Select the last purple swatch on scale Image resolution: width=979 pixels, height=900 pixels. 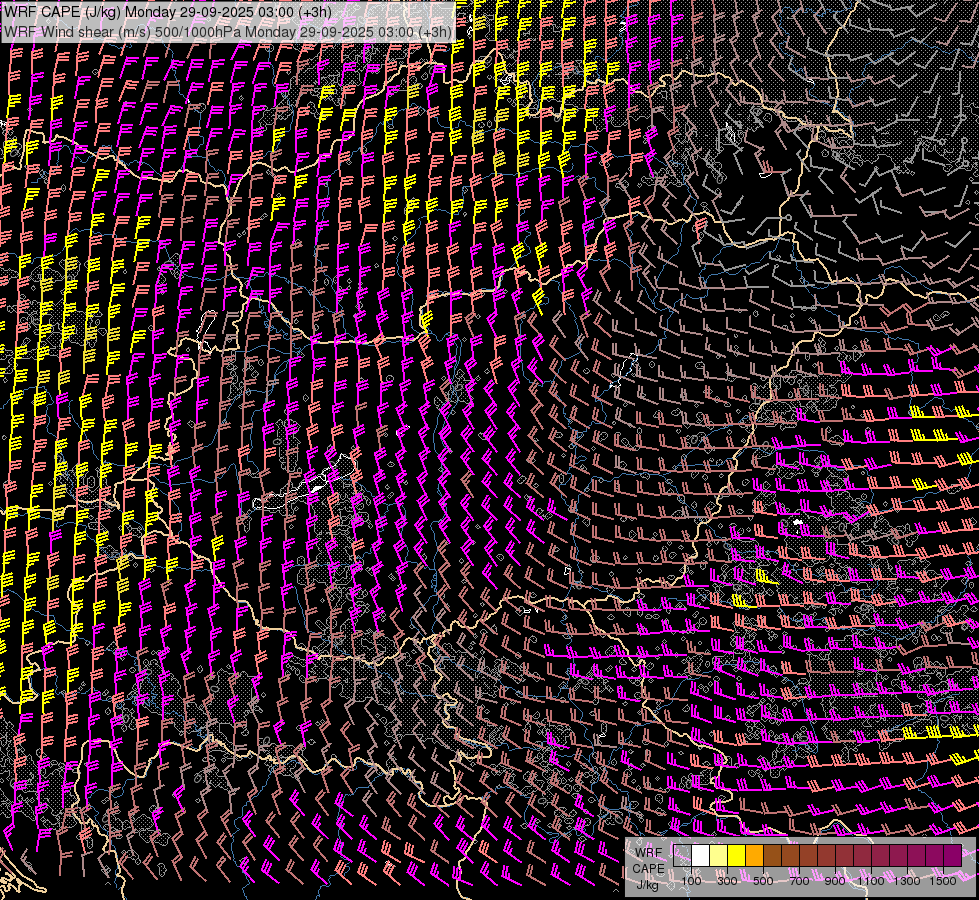coord(952,855)
